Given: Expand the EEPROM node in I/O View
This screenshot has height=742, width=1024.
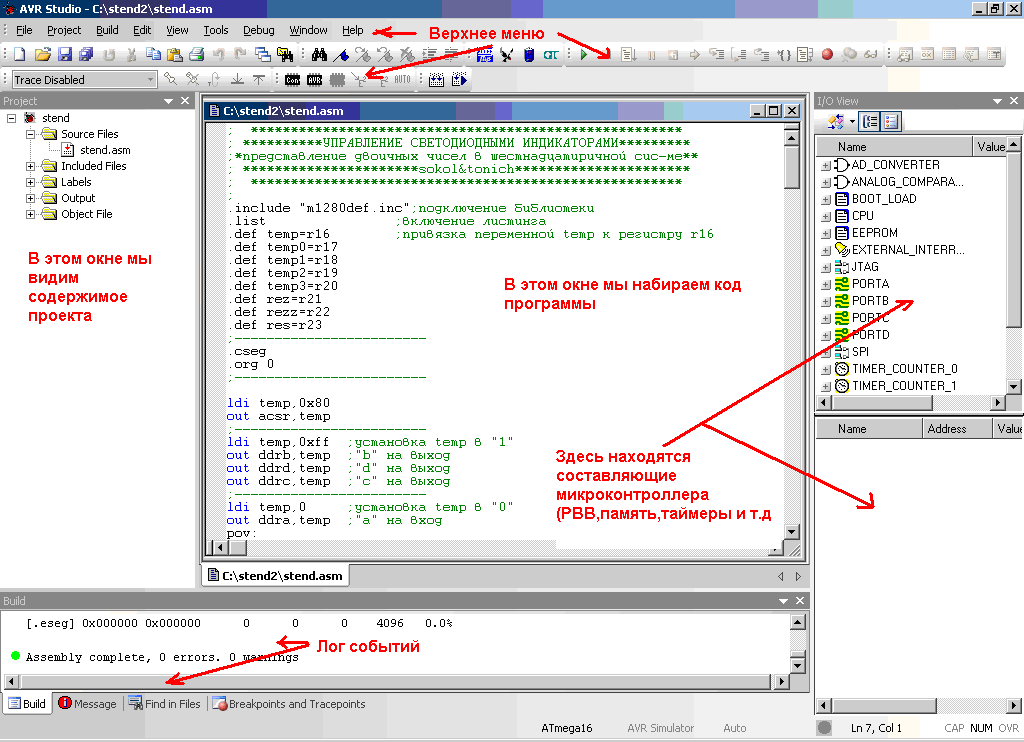Looking at the screenshot, I should [x=825, y=234].
